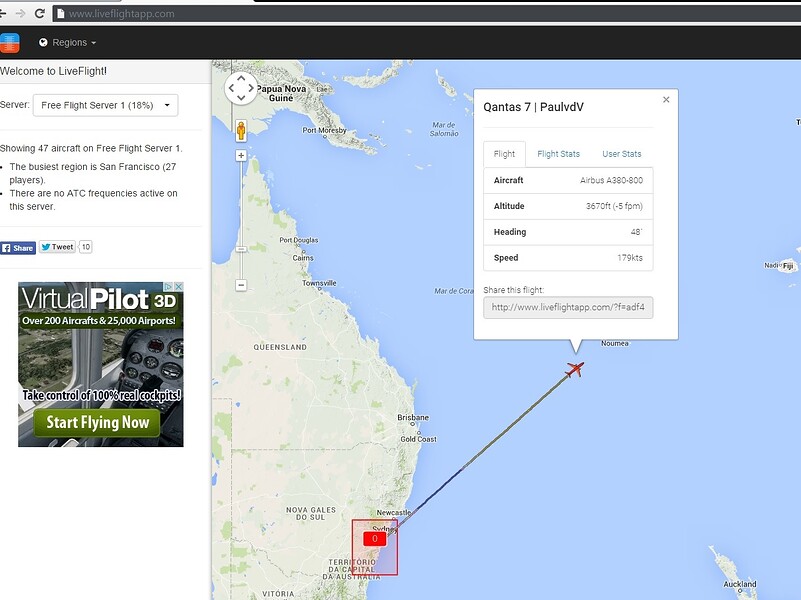Switch to the Flight Stats tab
The image size is (801, 600).
point(558,154)
